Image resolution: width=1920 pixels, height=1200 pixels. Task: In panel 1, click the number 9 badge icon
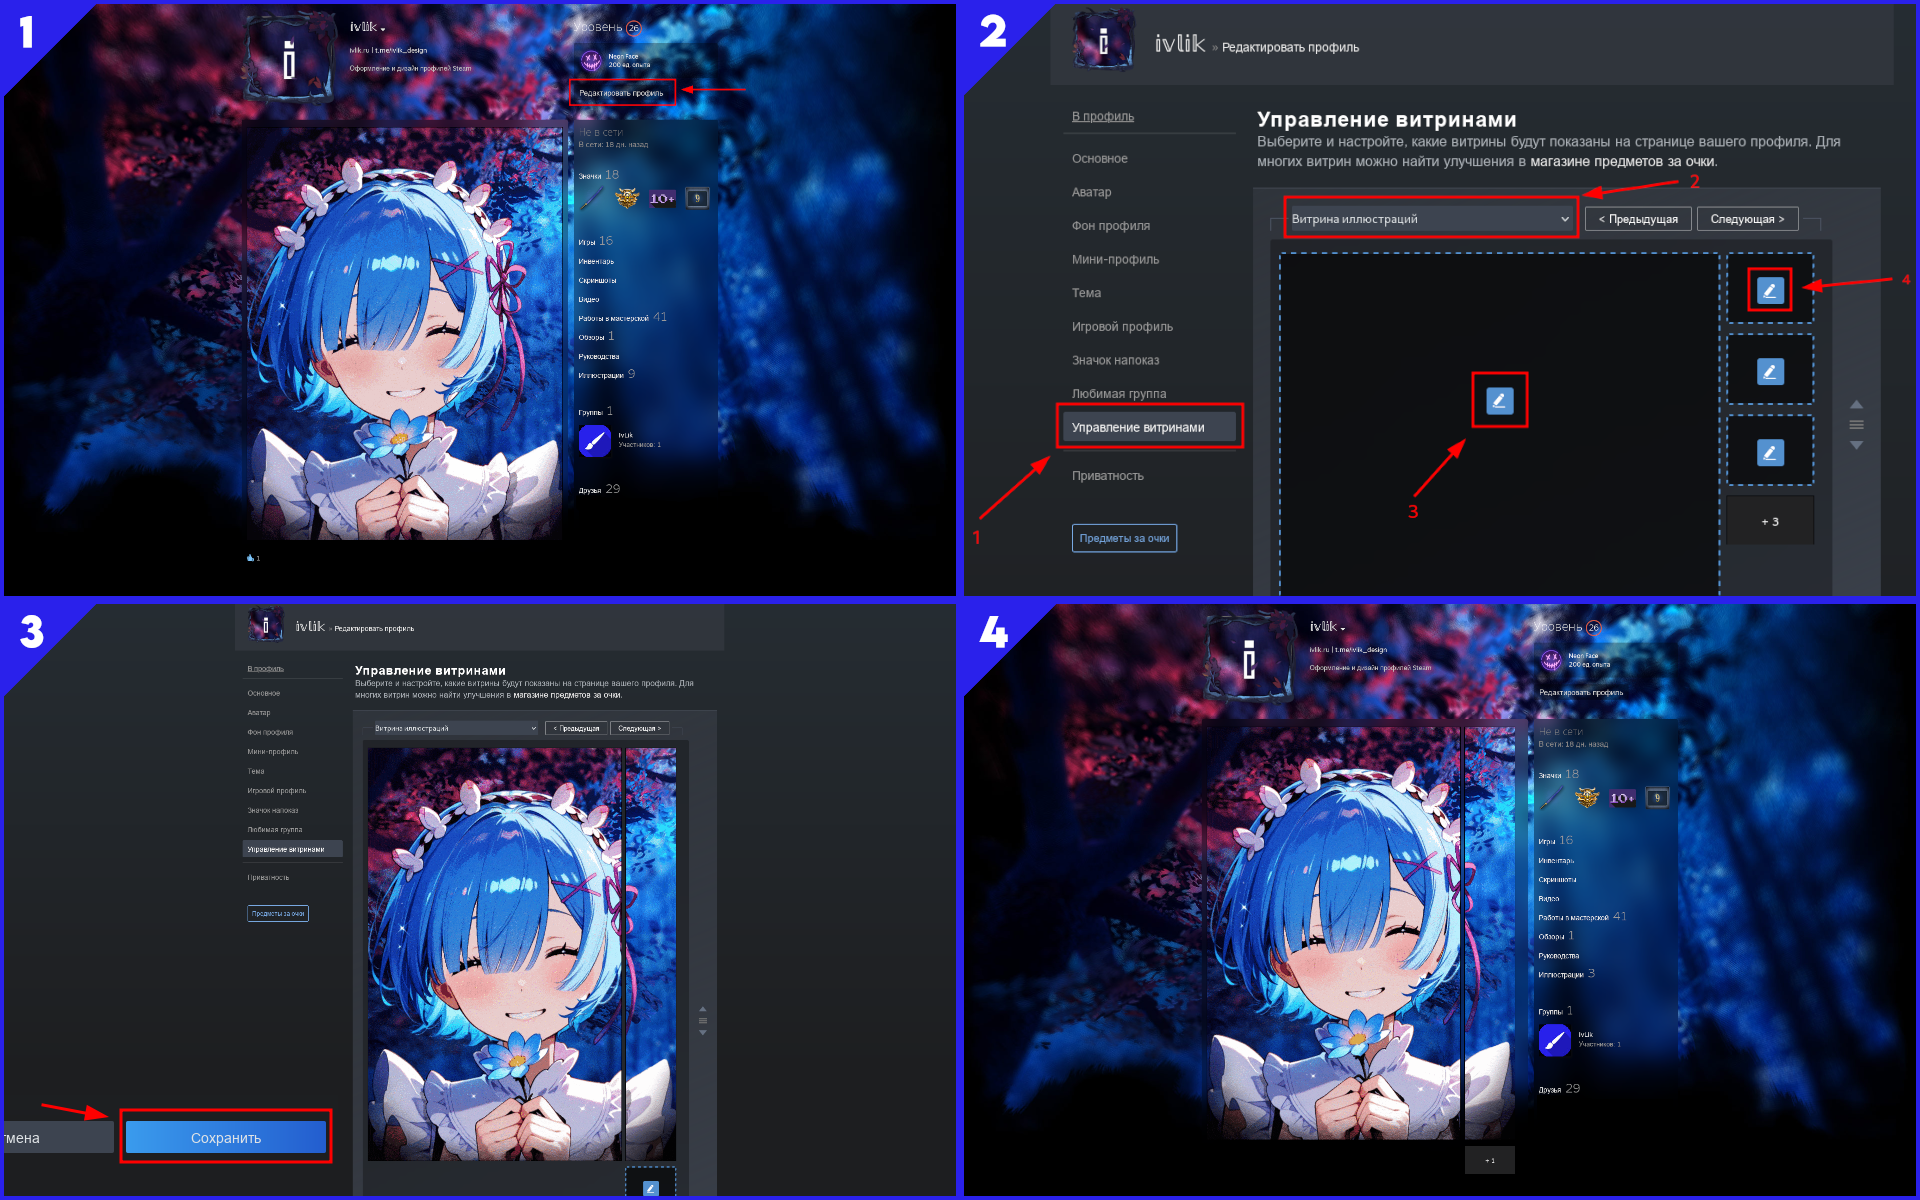coord(697,198)
